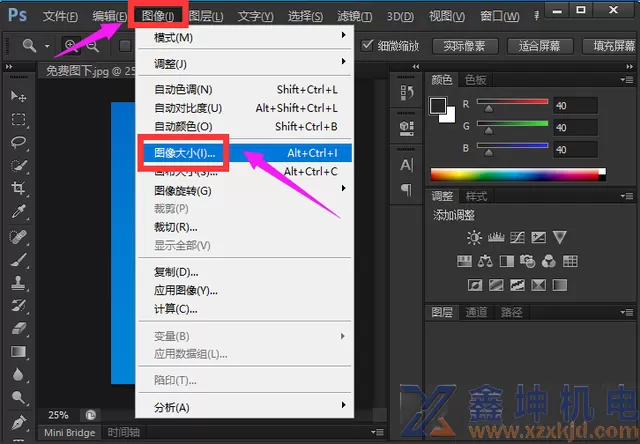The width and height of the screenshot is (640, 444).
Task: Select the Gradient tool
Action: pyautogui.click(x=18, y=351)
